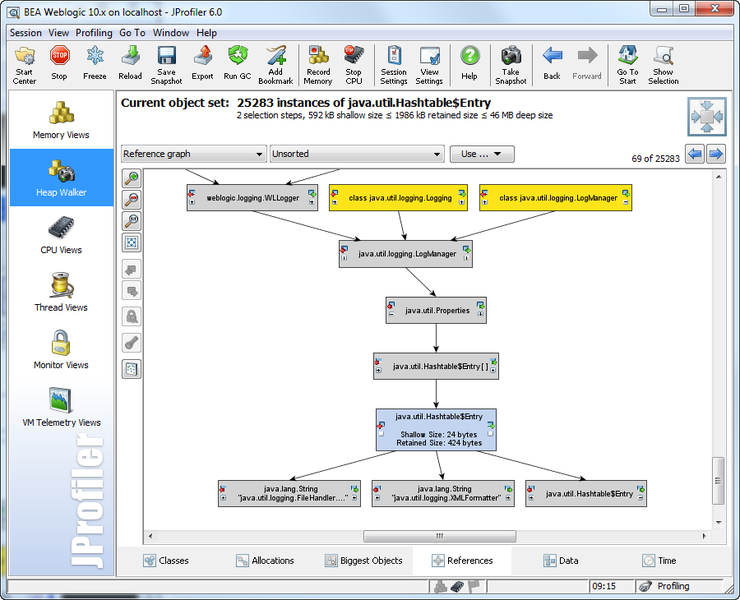Viewport: 740px width, 600px height.
Task: Click the Reload toolbar icon
Action: (x=130, y=63)
